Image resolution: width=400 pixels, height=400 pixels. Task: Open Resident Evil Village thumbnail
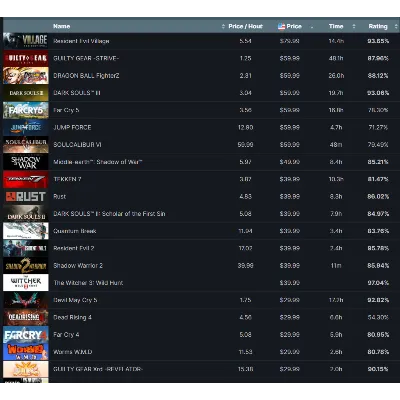click(26, 41)
